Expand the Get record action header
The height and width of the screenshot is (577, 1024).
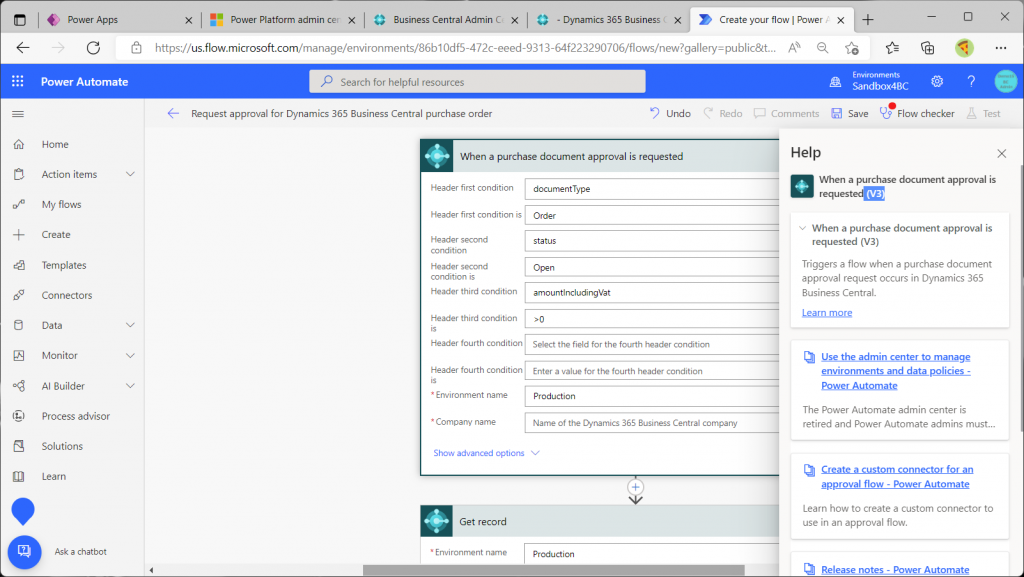[600, 522]
